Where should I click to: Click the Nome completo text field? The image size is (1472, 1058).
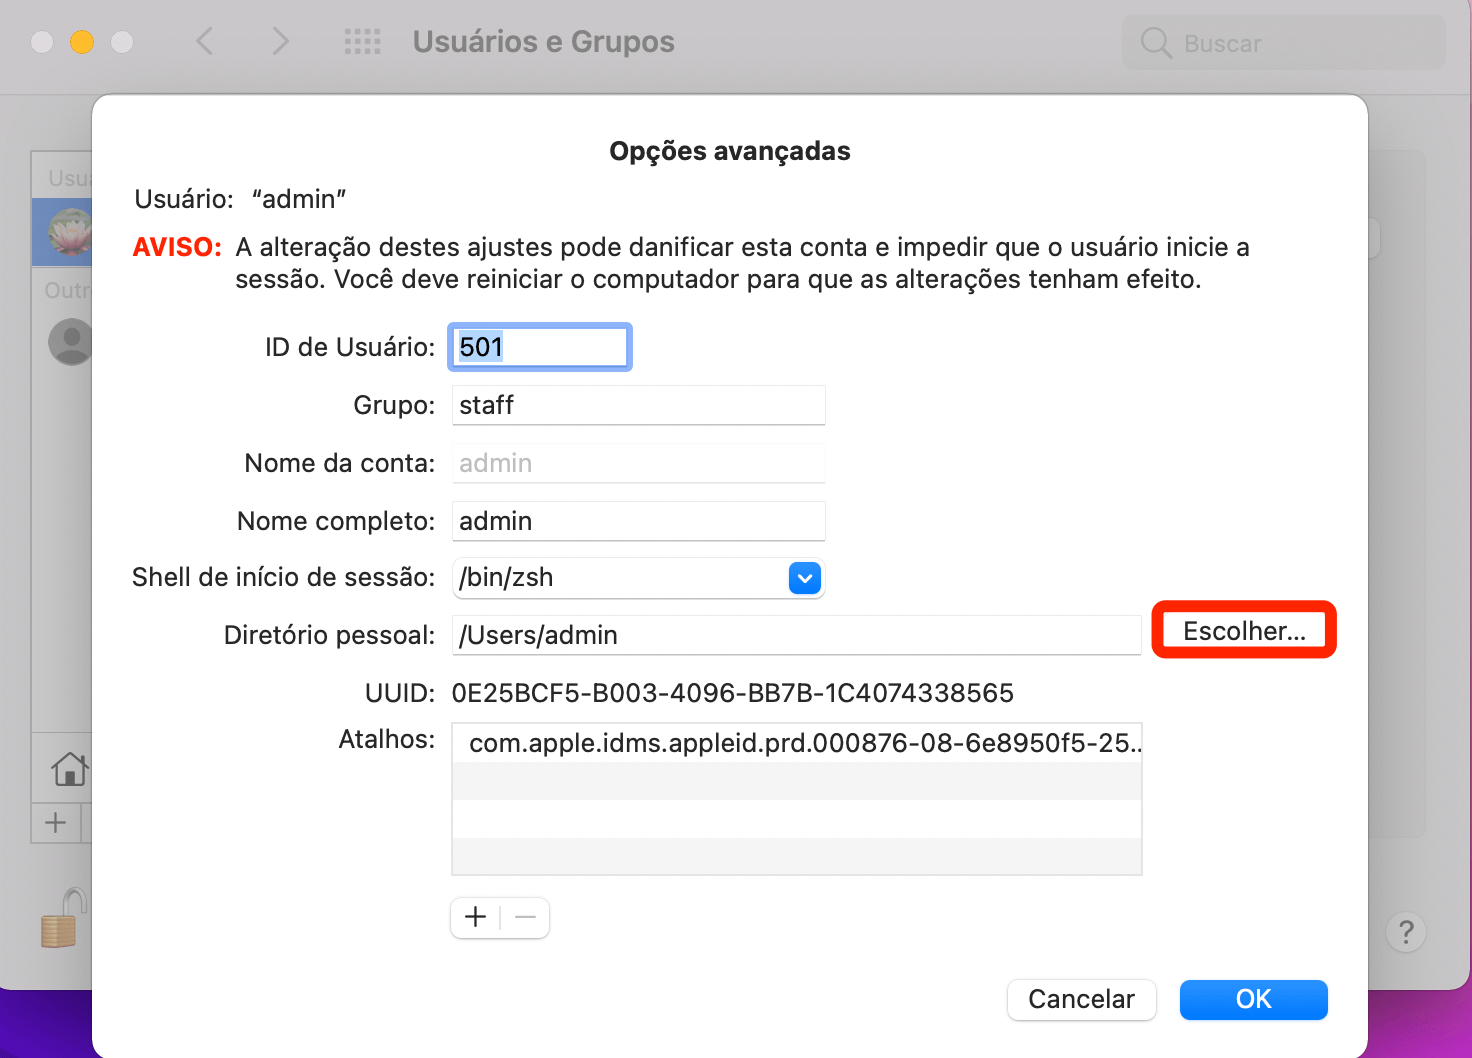[638, 521]
